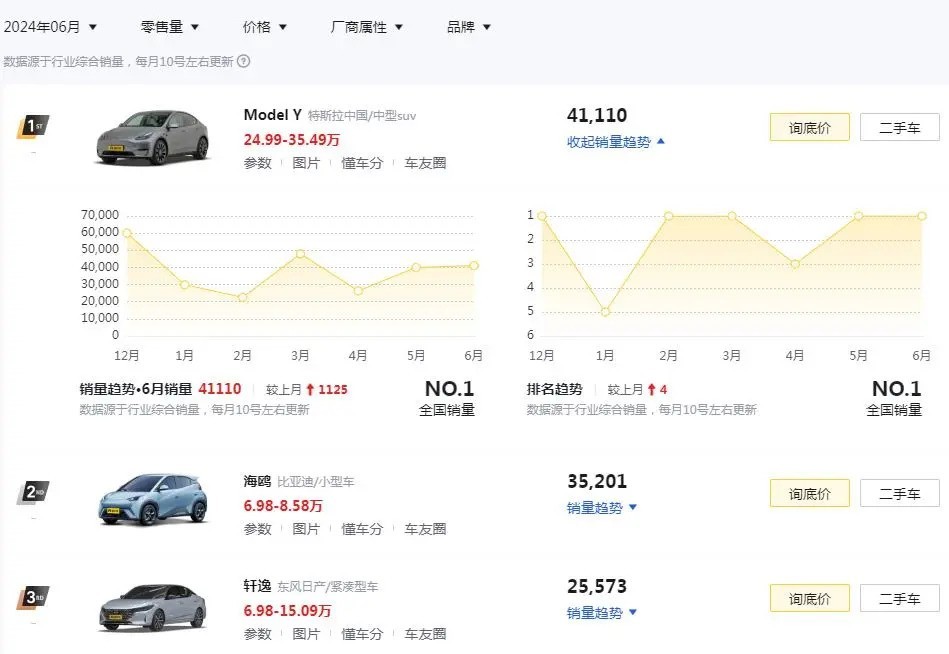Click 询底价 button for 轩逸
Screen dimensions: 949x654
pos(809,598)
